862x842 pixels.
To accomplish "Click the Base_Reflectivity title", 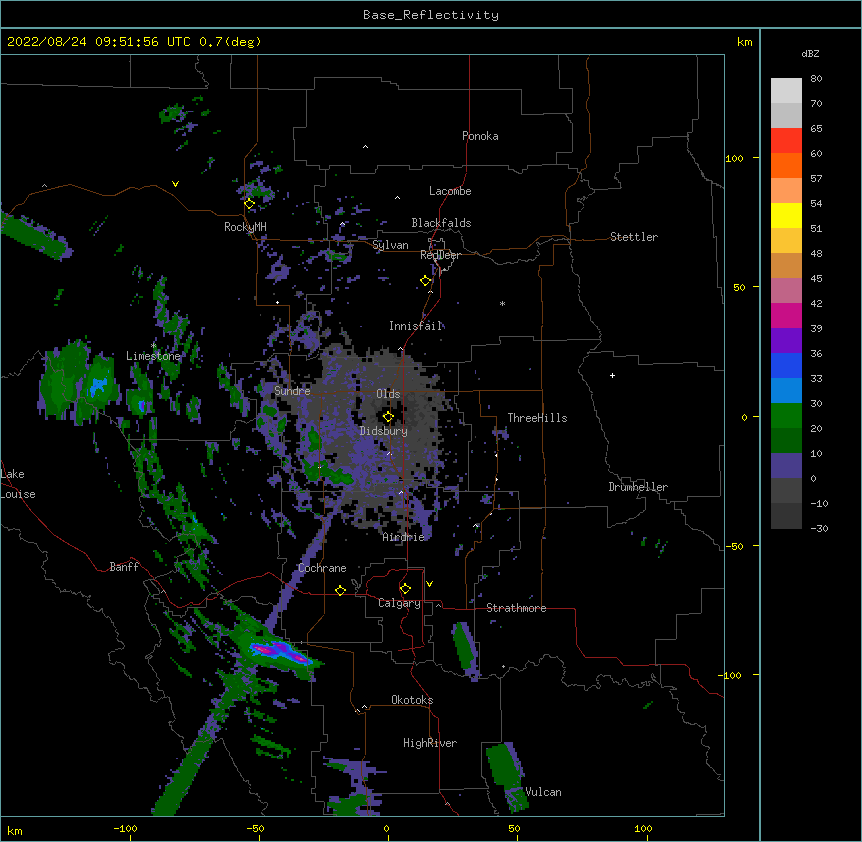I will [x=431, y=15].
